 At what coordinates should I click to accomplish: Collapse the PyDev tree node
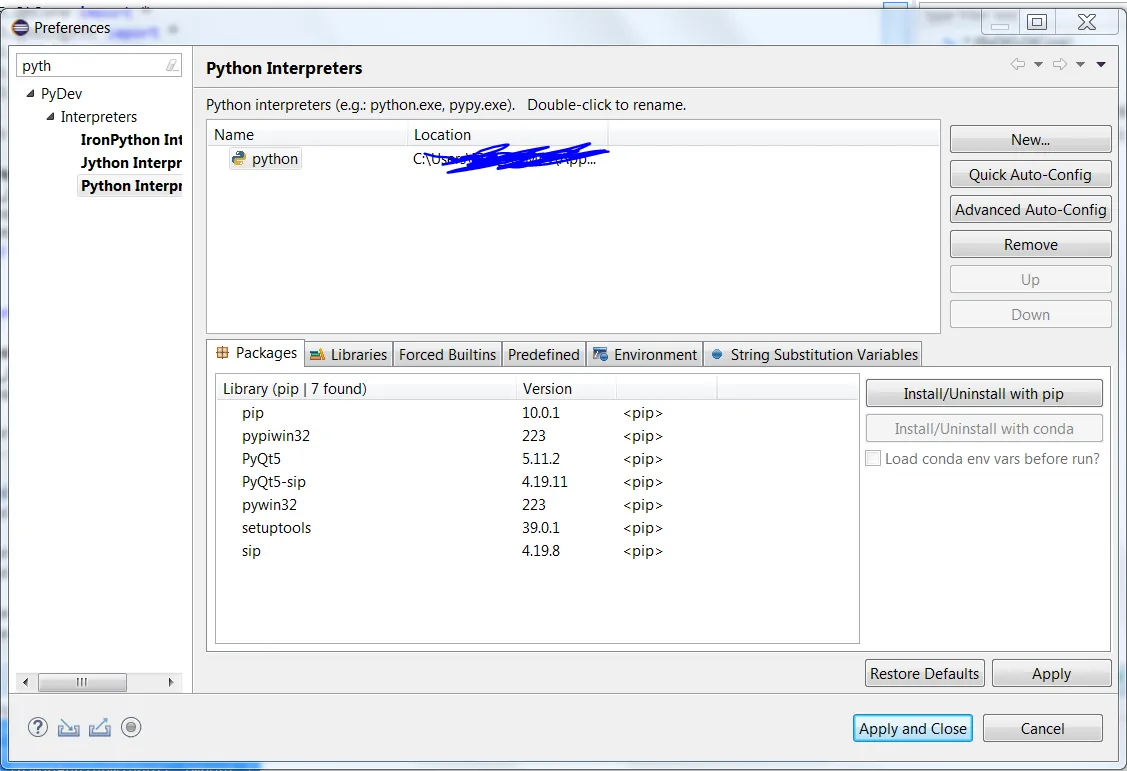30,93
